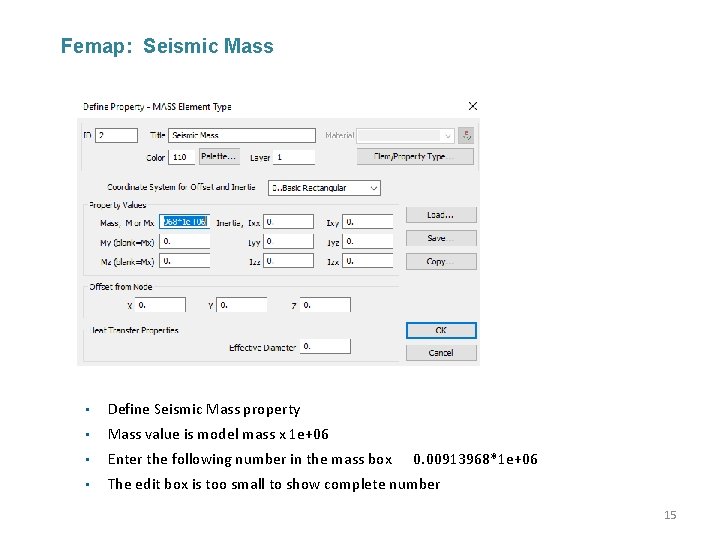The image size is (720, 540).
Task: Click the Layer input field
Action: tap(294, 157)
